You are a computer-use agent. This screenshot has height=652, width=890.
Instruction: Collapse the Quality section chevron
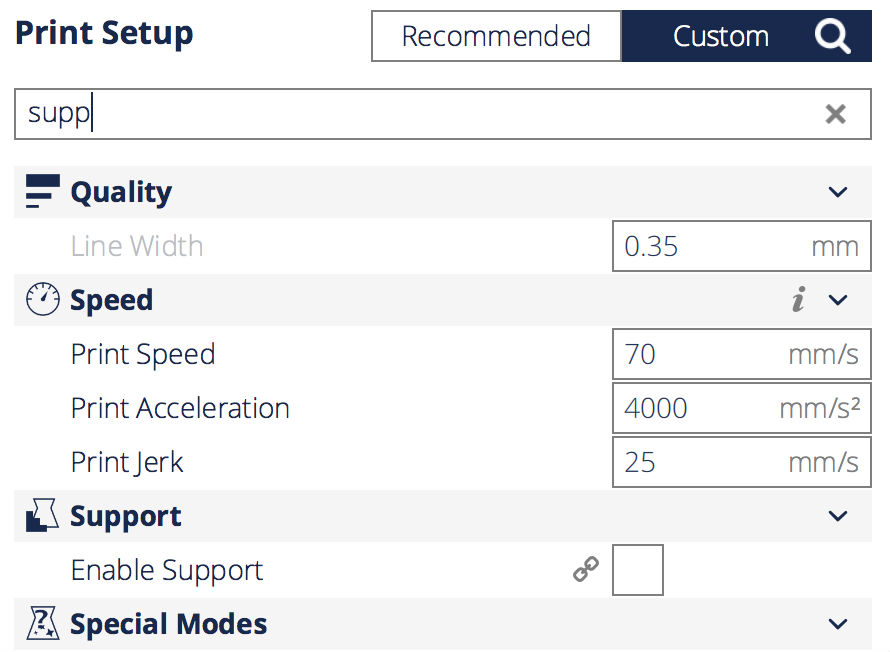pos(838,192)
